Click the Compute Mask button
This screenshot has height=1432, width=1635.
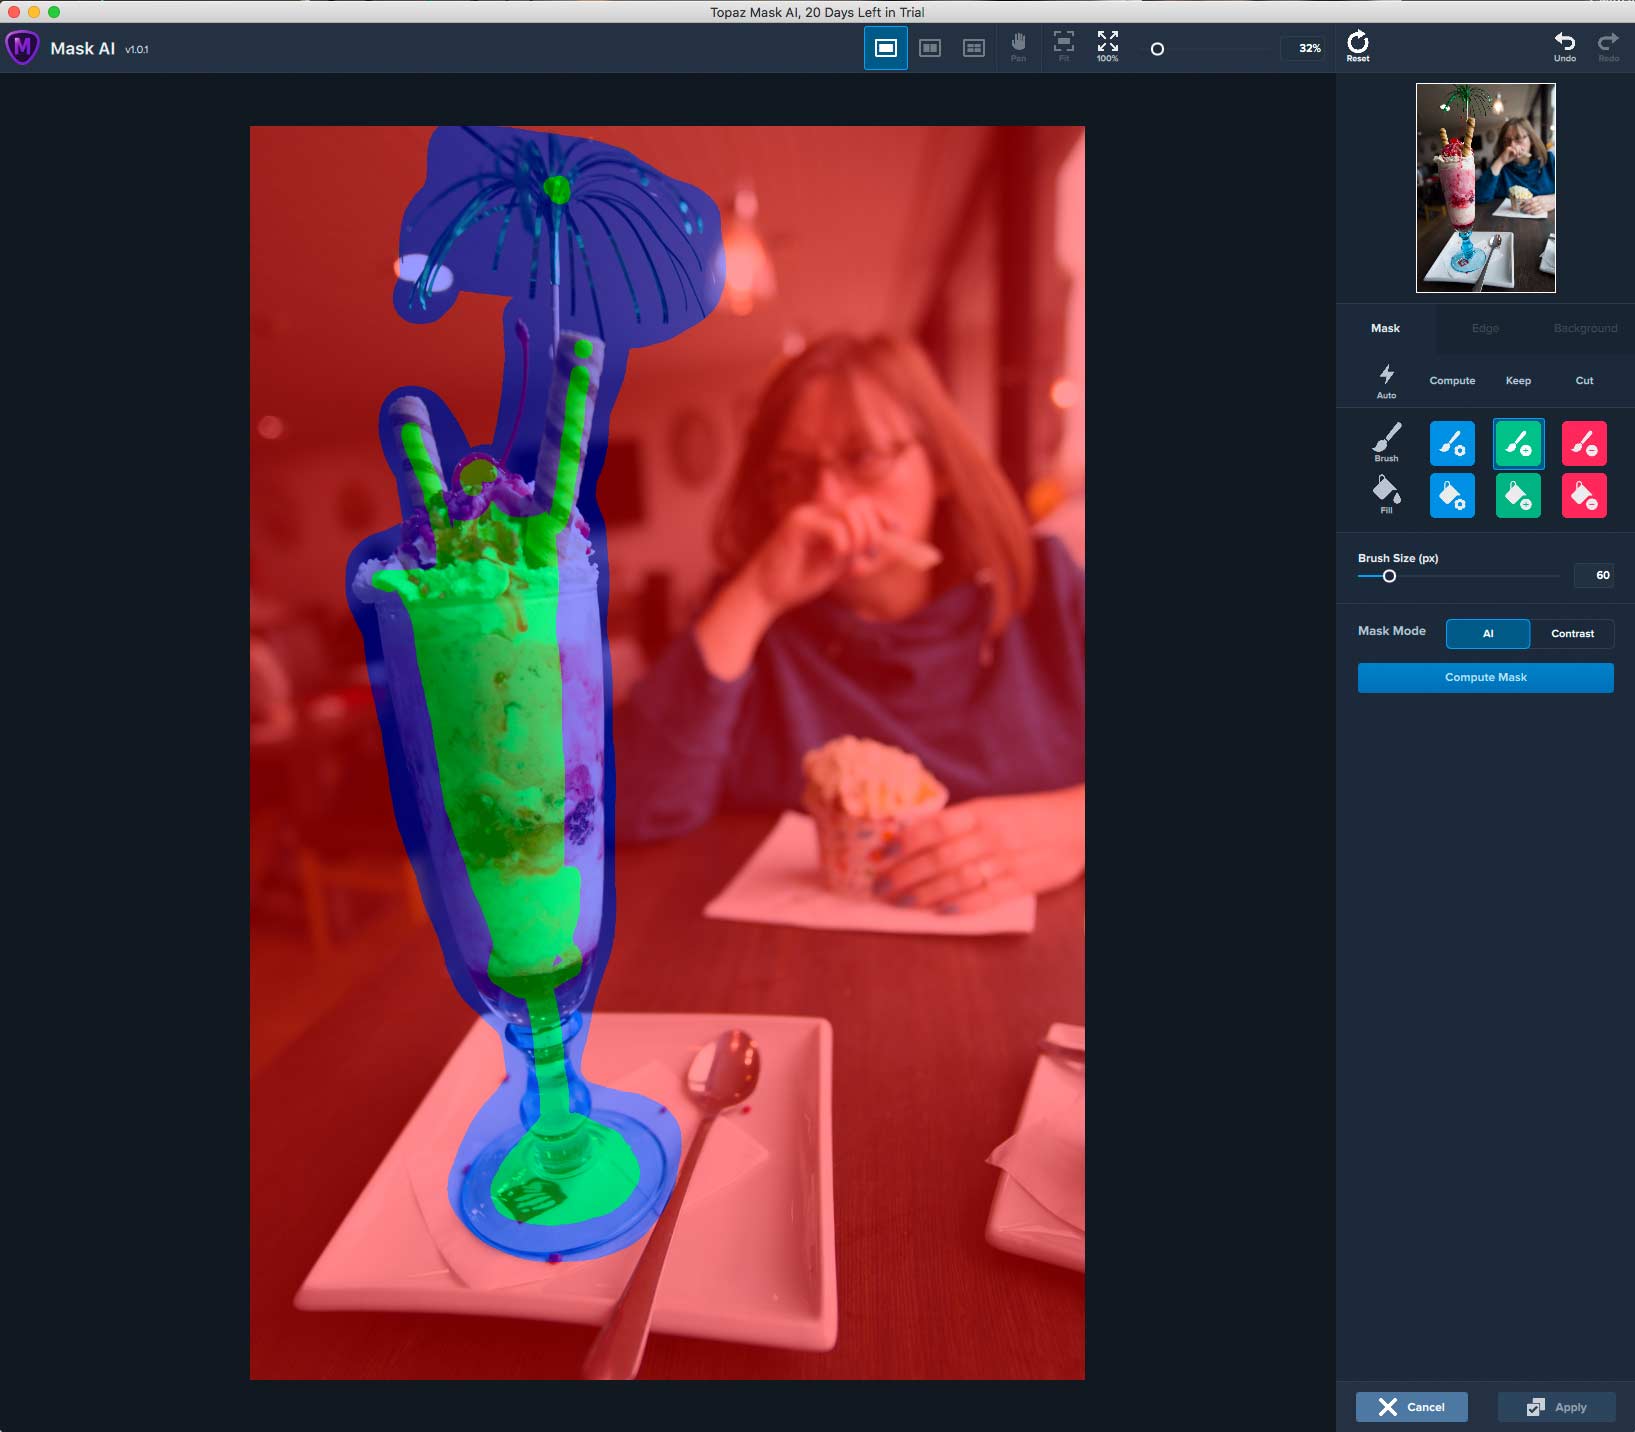pos(1485,677)
